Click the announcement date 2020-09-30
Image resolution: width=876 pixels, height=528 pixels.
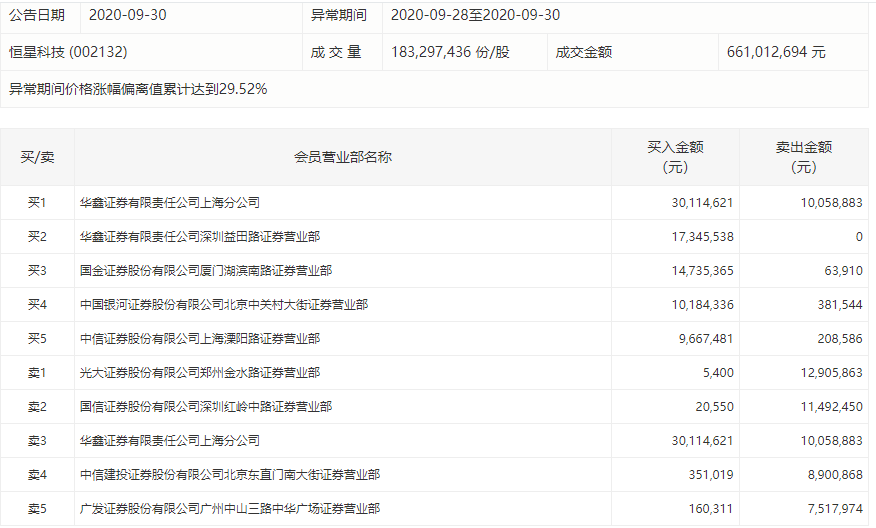127,15
